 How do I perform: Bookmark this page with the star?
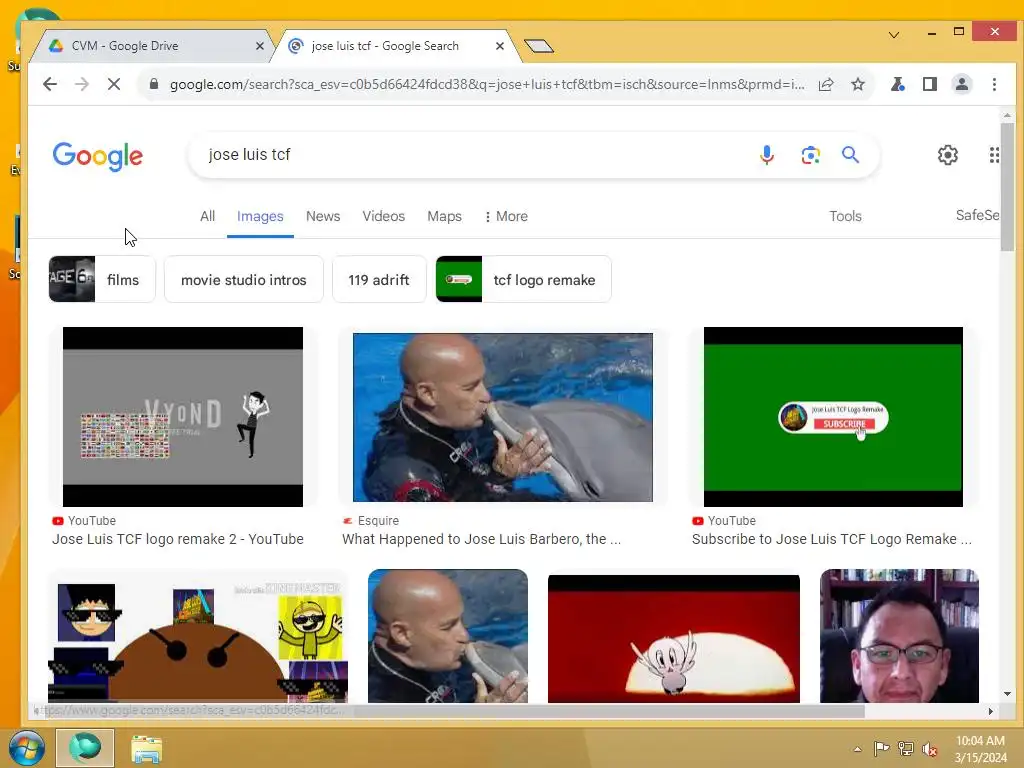coord(858,84)
